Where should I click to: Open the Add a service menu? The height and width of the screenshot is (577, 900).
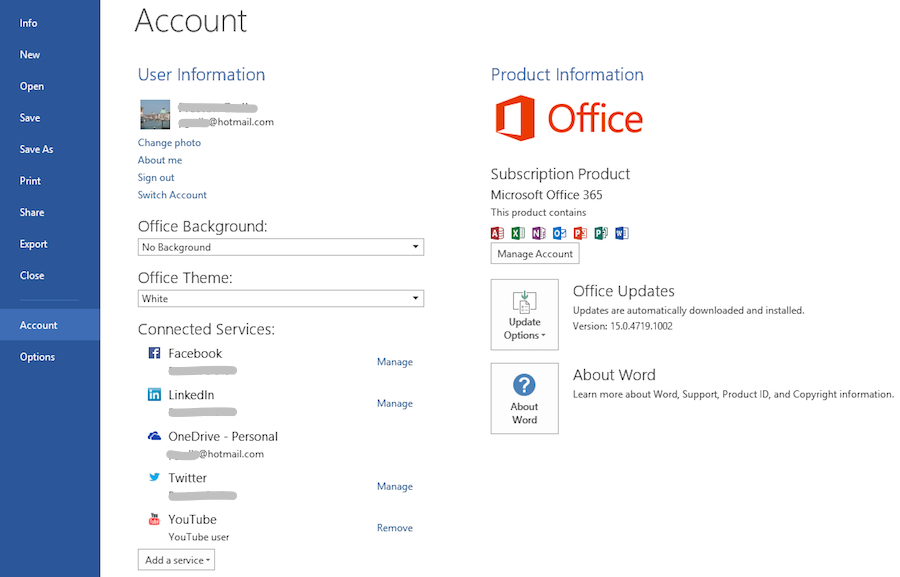(x=176, y=559)
